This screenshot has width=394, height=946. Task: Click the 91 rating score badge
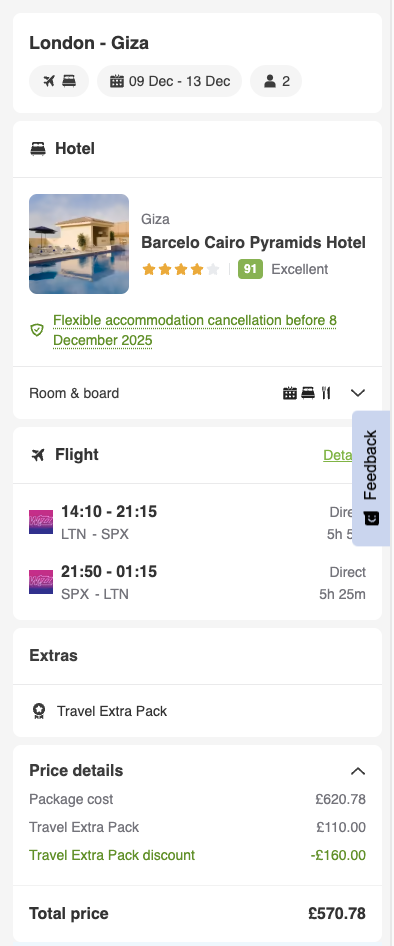pyautogui.click(x=250, y=269)
